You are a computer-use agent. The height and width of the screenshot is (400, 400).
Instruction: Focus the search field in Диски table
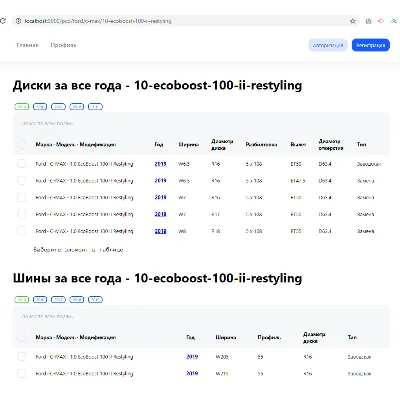201,123
